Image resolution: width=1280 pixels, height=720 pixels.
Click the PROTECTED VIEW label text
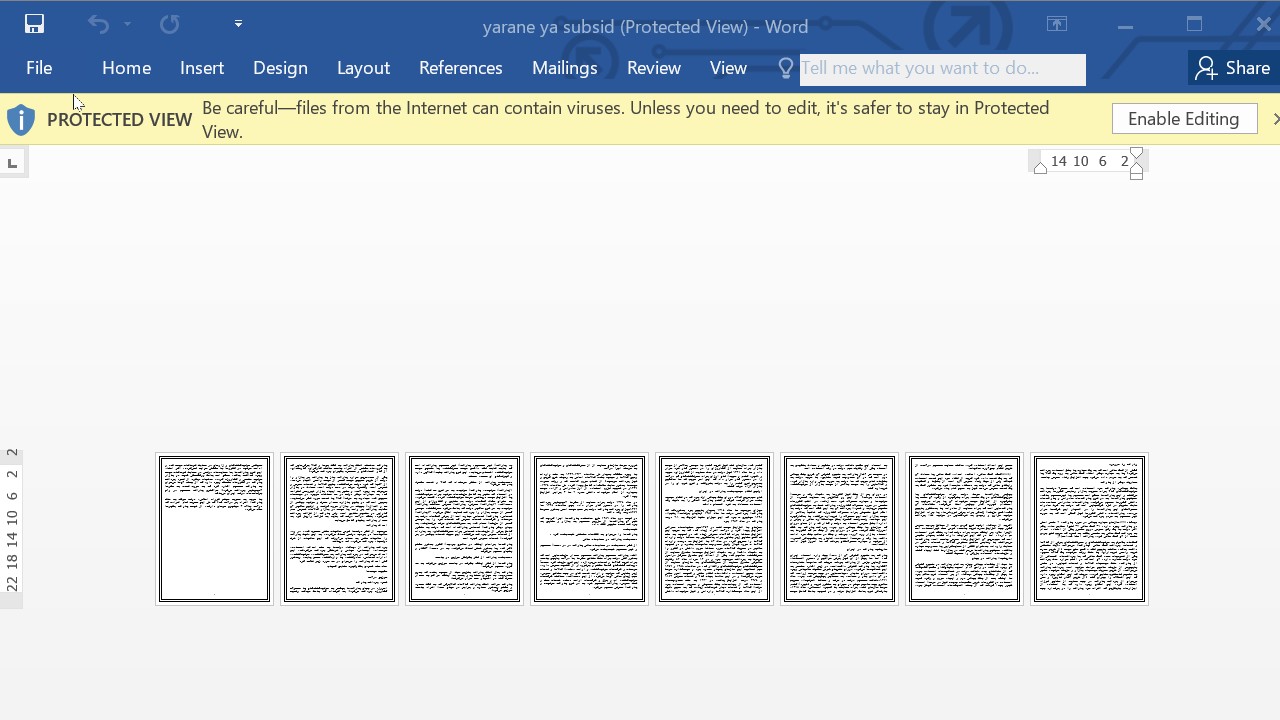119,120
